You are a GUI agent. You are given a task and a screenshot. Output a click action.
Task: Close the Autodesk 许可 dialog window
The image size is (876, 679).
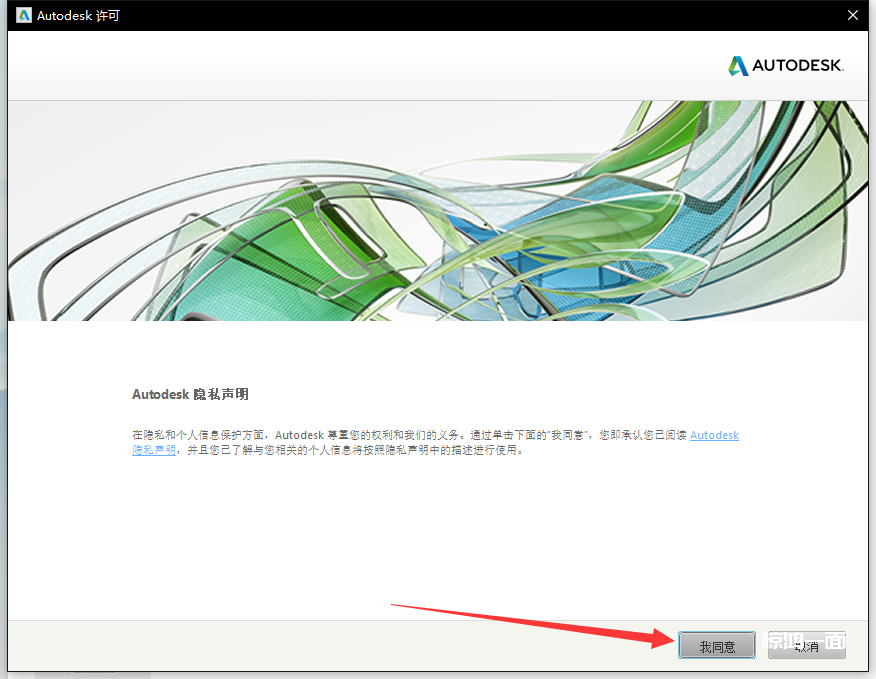852,16
